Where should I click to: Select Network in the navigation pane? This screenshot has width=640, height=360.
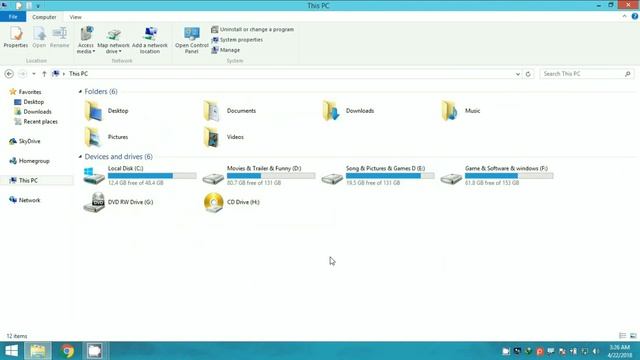pos(25,200)
